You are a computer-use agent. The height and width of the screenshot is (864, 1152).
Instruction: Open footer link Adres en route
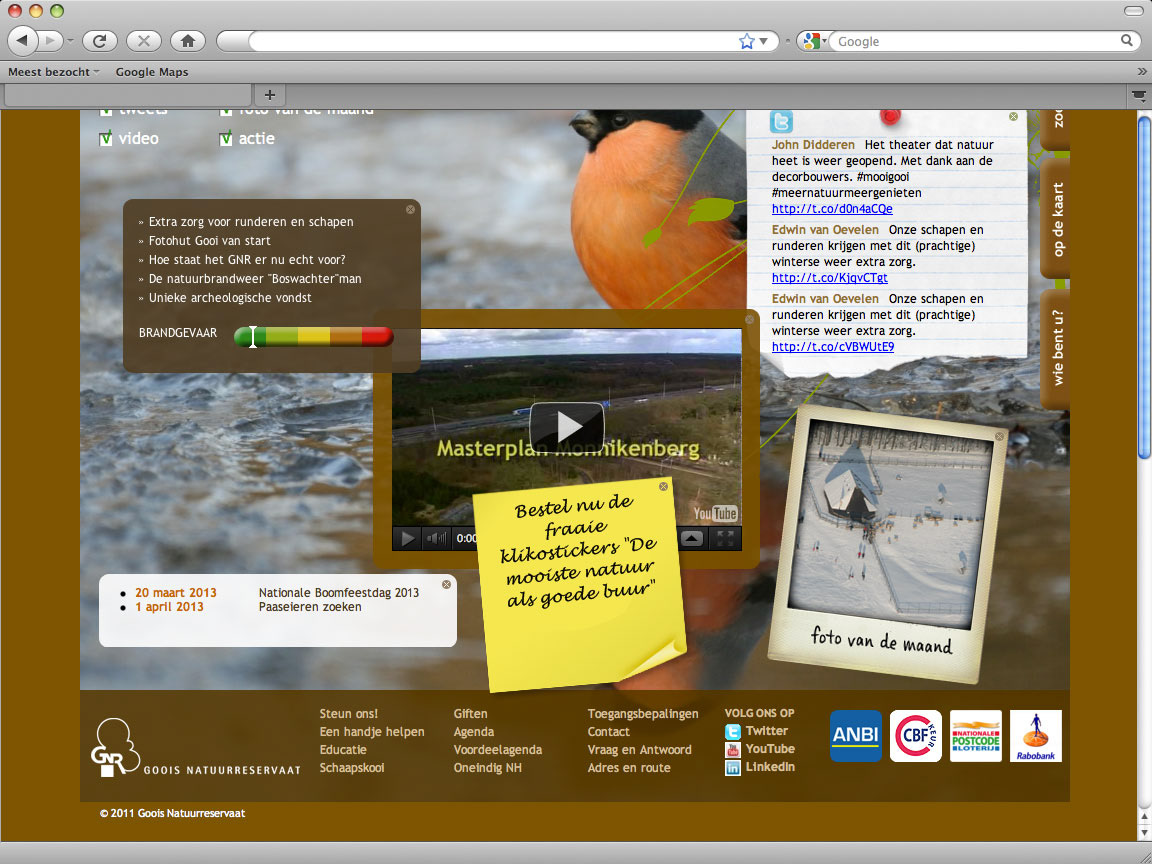[x=629, y=768]
